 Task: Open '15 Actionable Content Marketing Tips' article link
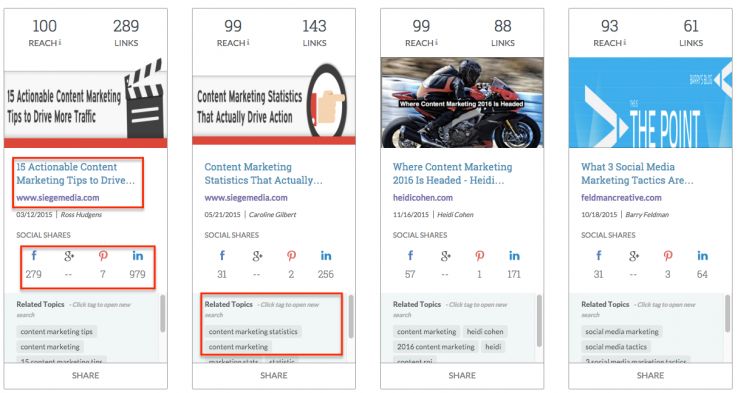point(75,174)
